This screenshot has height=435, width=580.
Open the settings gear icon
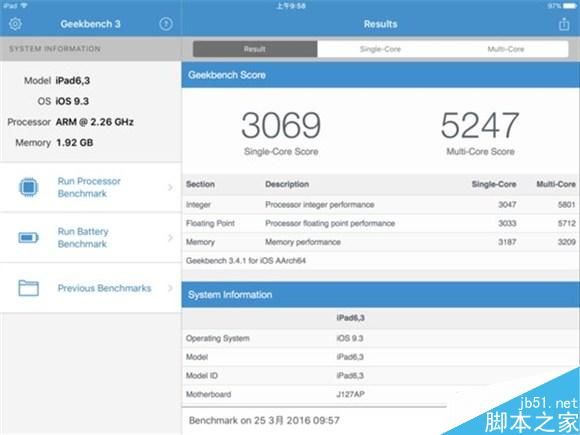tap(15, 24)
